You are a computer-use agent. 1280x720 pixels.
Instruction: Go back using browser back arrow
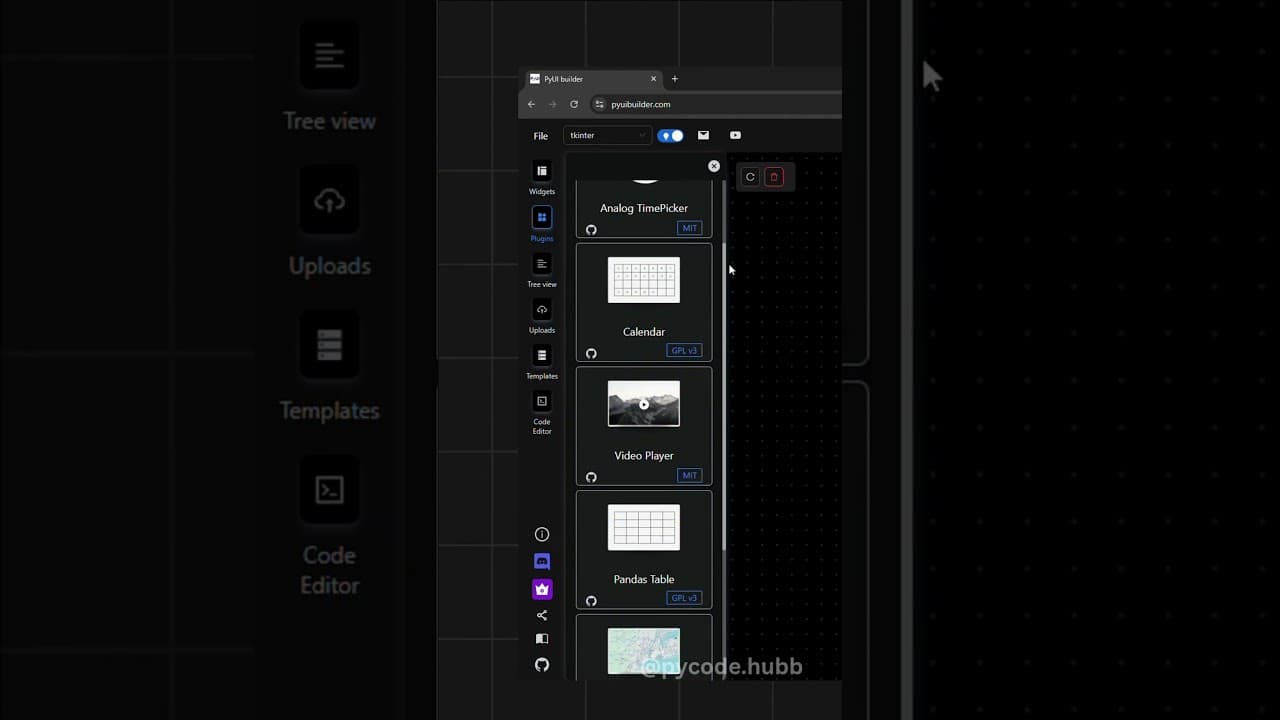[x=531, y=104]
